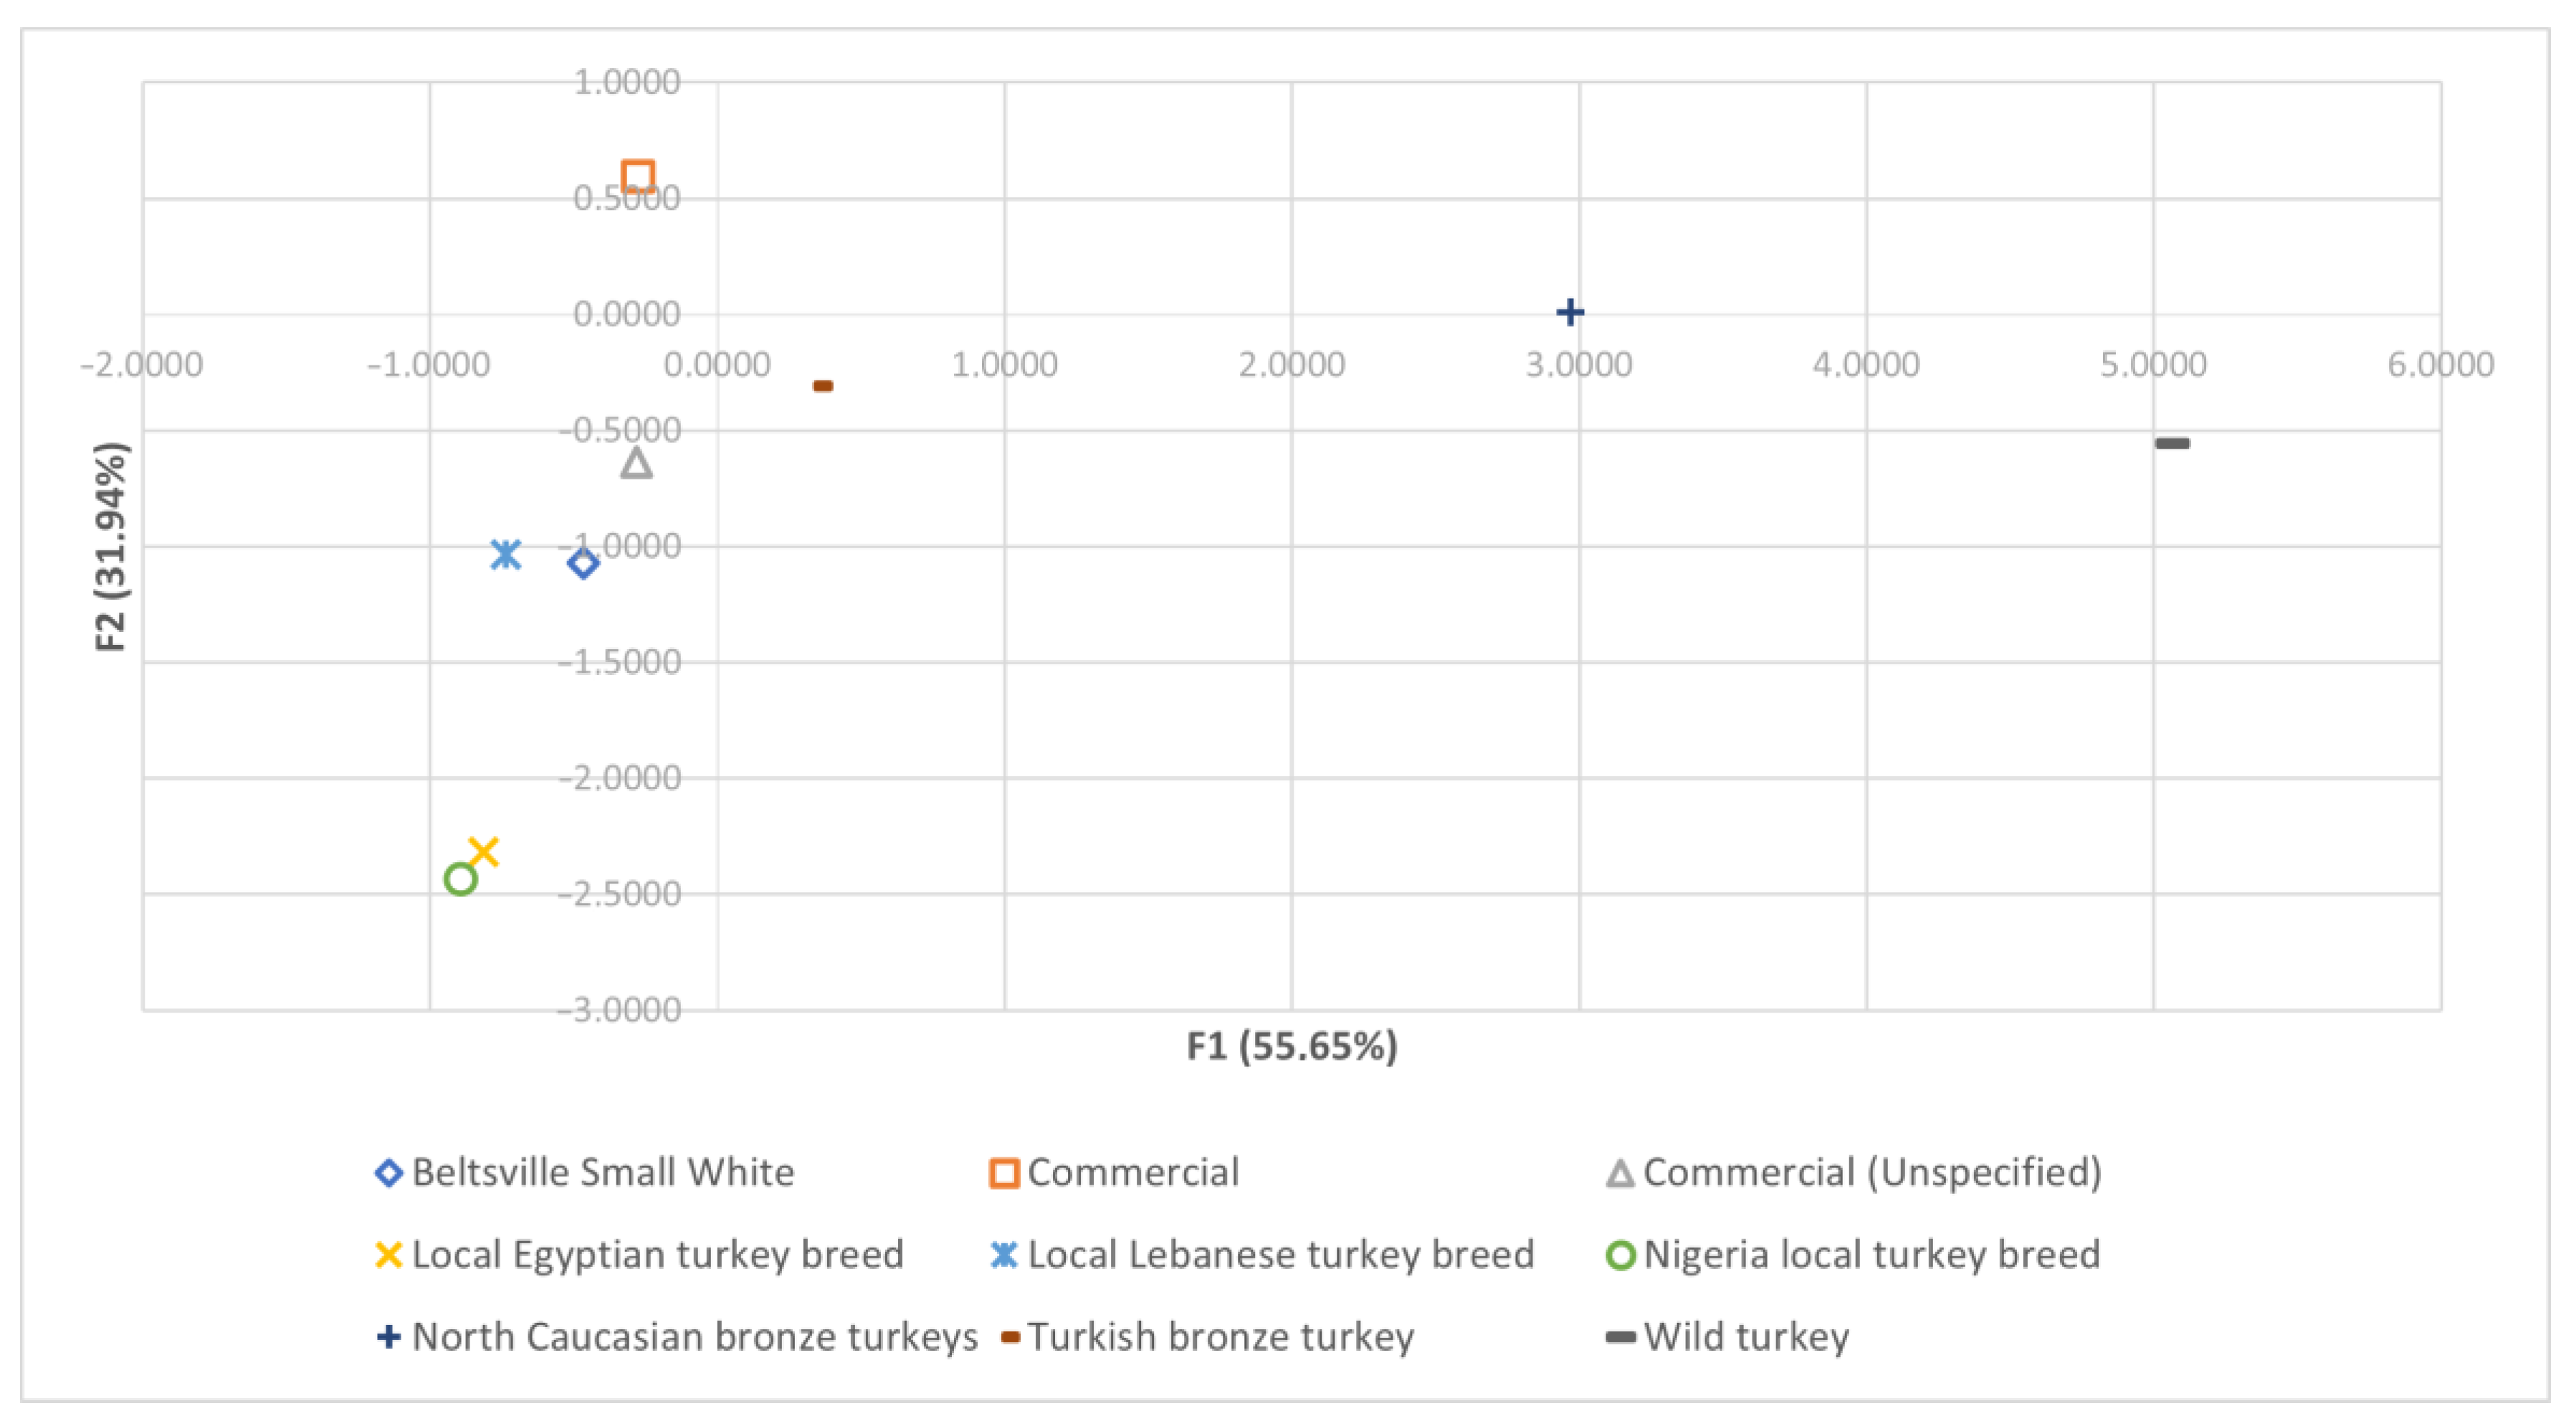The height and width of the screenshot is (1421, 2576).
Task: Select the F2 (31.94%) axis title
Action: click(x=110, y=546)
